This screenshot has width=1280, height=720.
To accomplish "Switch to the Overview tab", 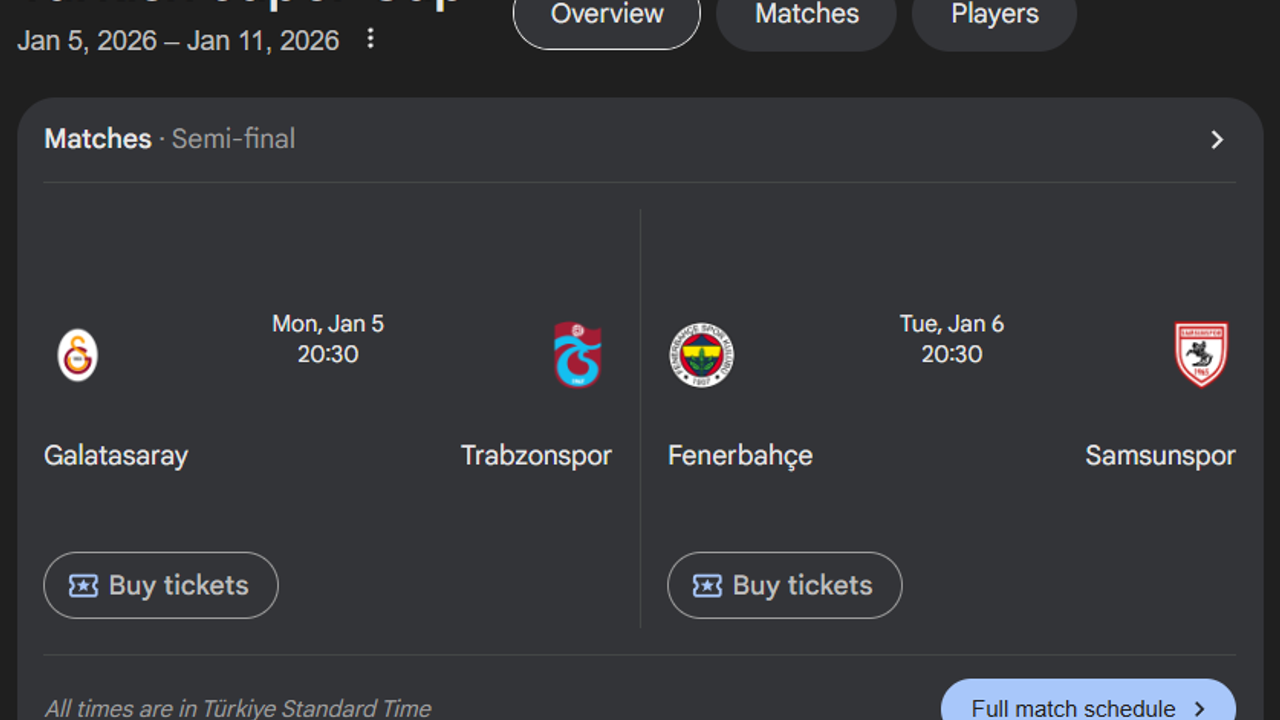I will pyautogui.click(x=607, y=16).
